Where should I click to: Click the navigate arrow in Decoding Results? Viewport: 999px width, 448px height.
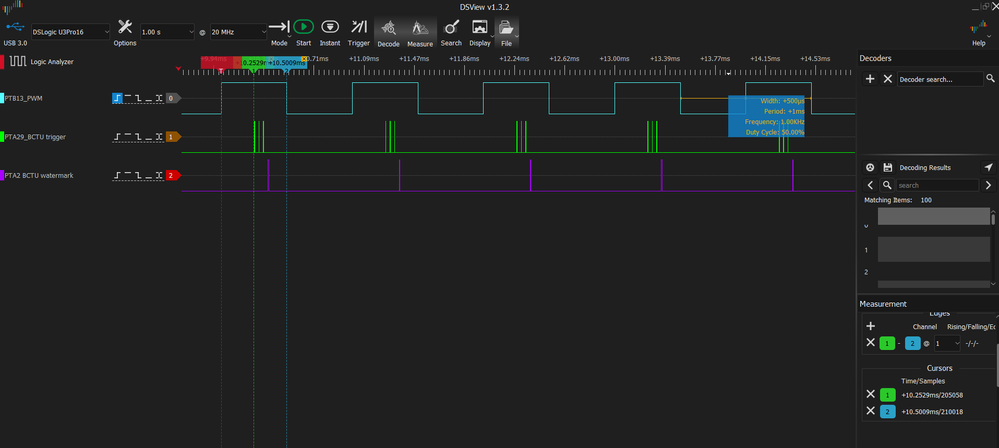point(988,167)
